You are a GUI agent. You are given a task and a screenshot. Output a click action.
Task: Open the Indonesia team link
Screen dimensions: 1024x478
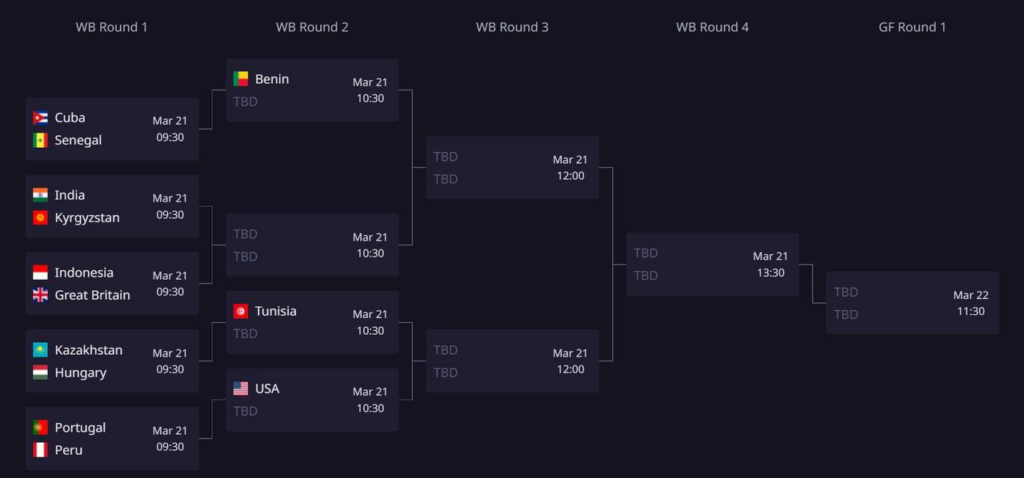[84, 272]
